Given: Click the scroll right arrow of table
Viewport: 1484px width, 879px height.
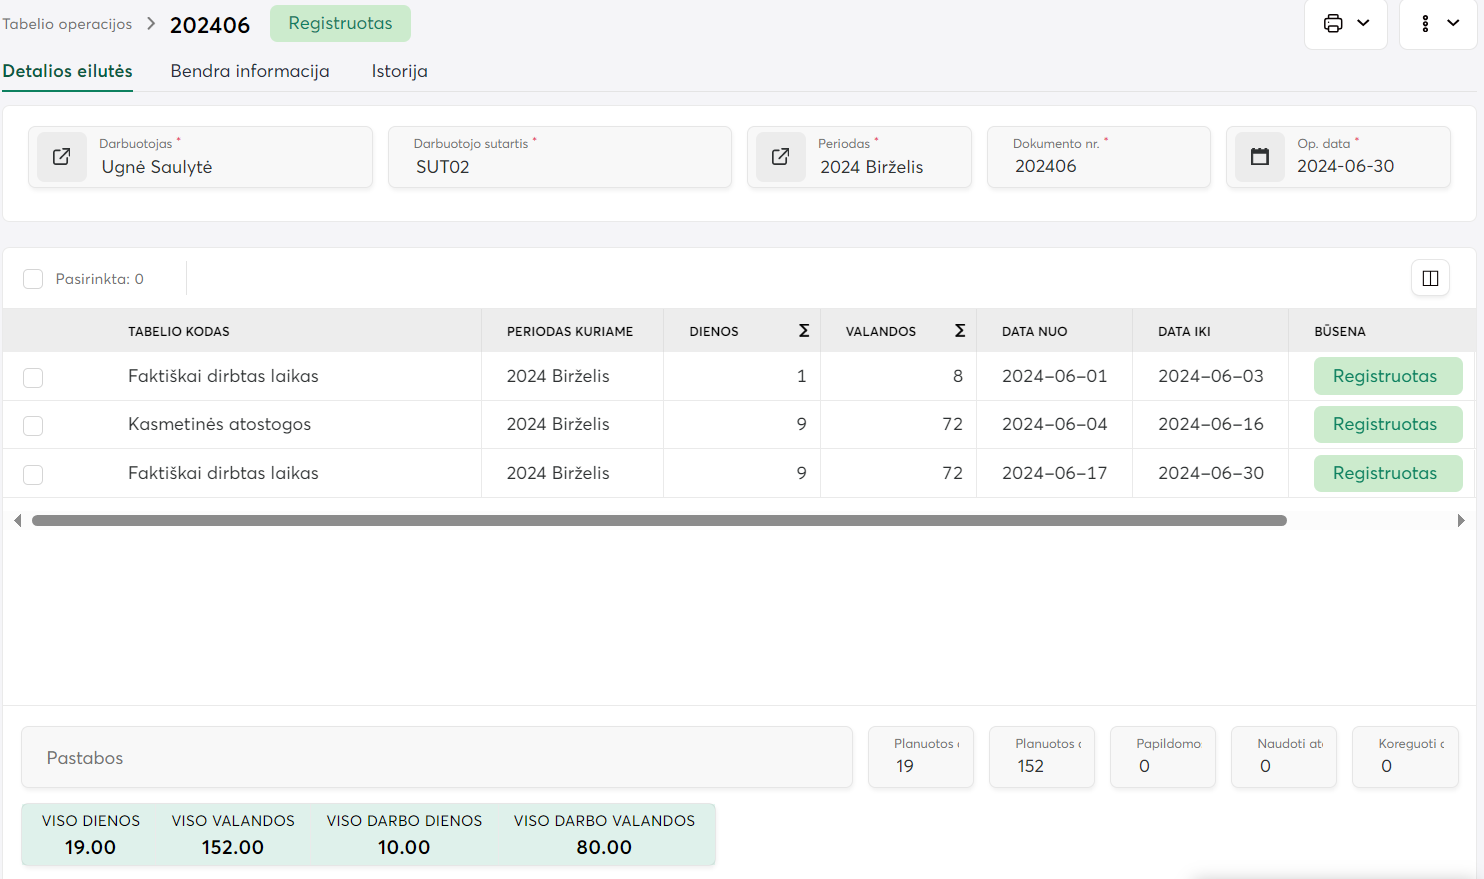Looking at the screenshot, I should pyautogui.click(x=1461, y=521).
